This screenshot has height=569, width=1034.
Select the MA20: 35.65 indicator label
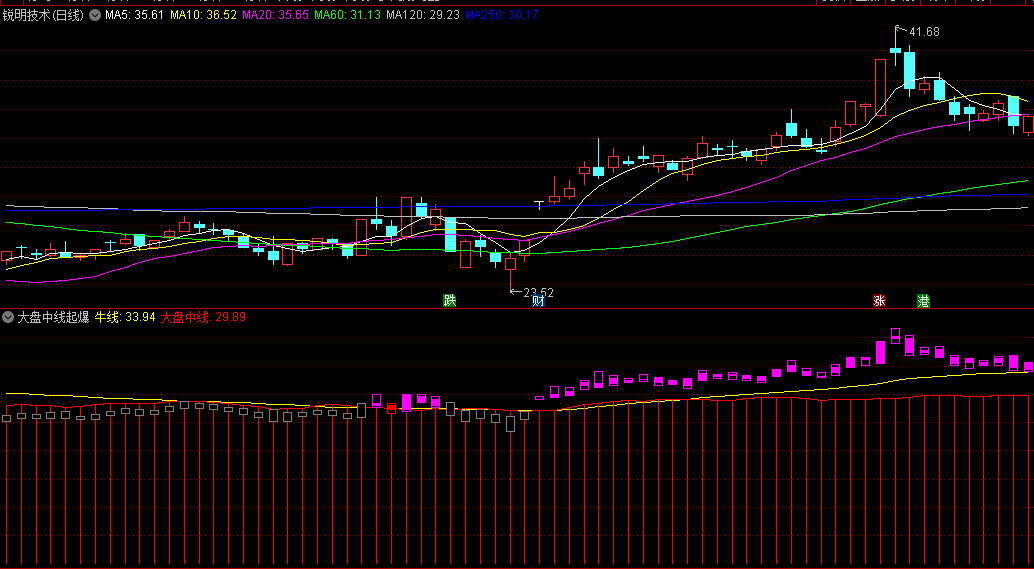tap(276, 15)
